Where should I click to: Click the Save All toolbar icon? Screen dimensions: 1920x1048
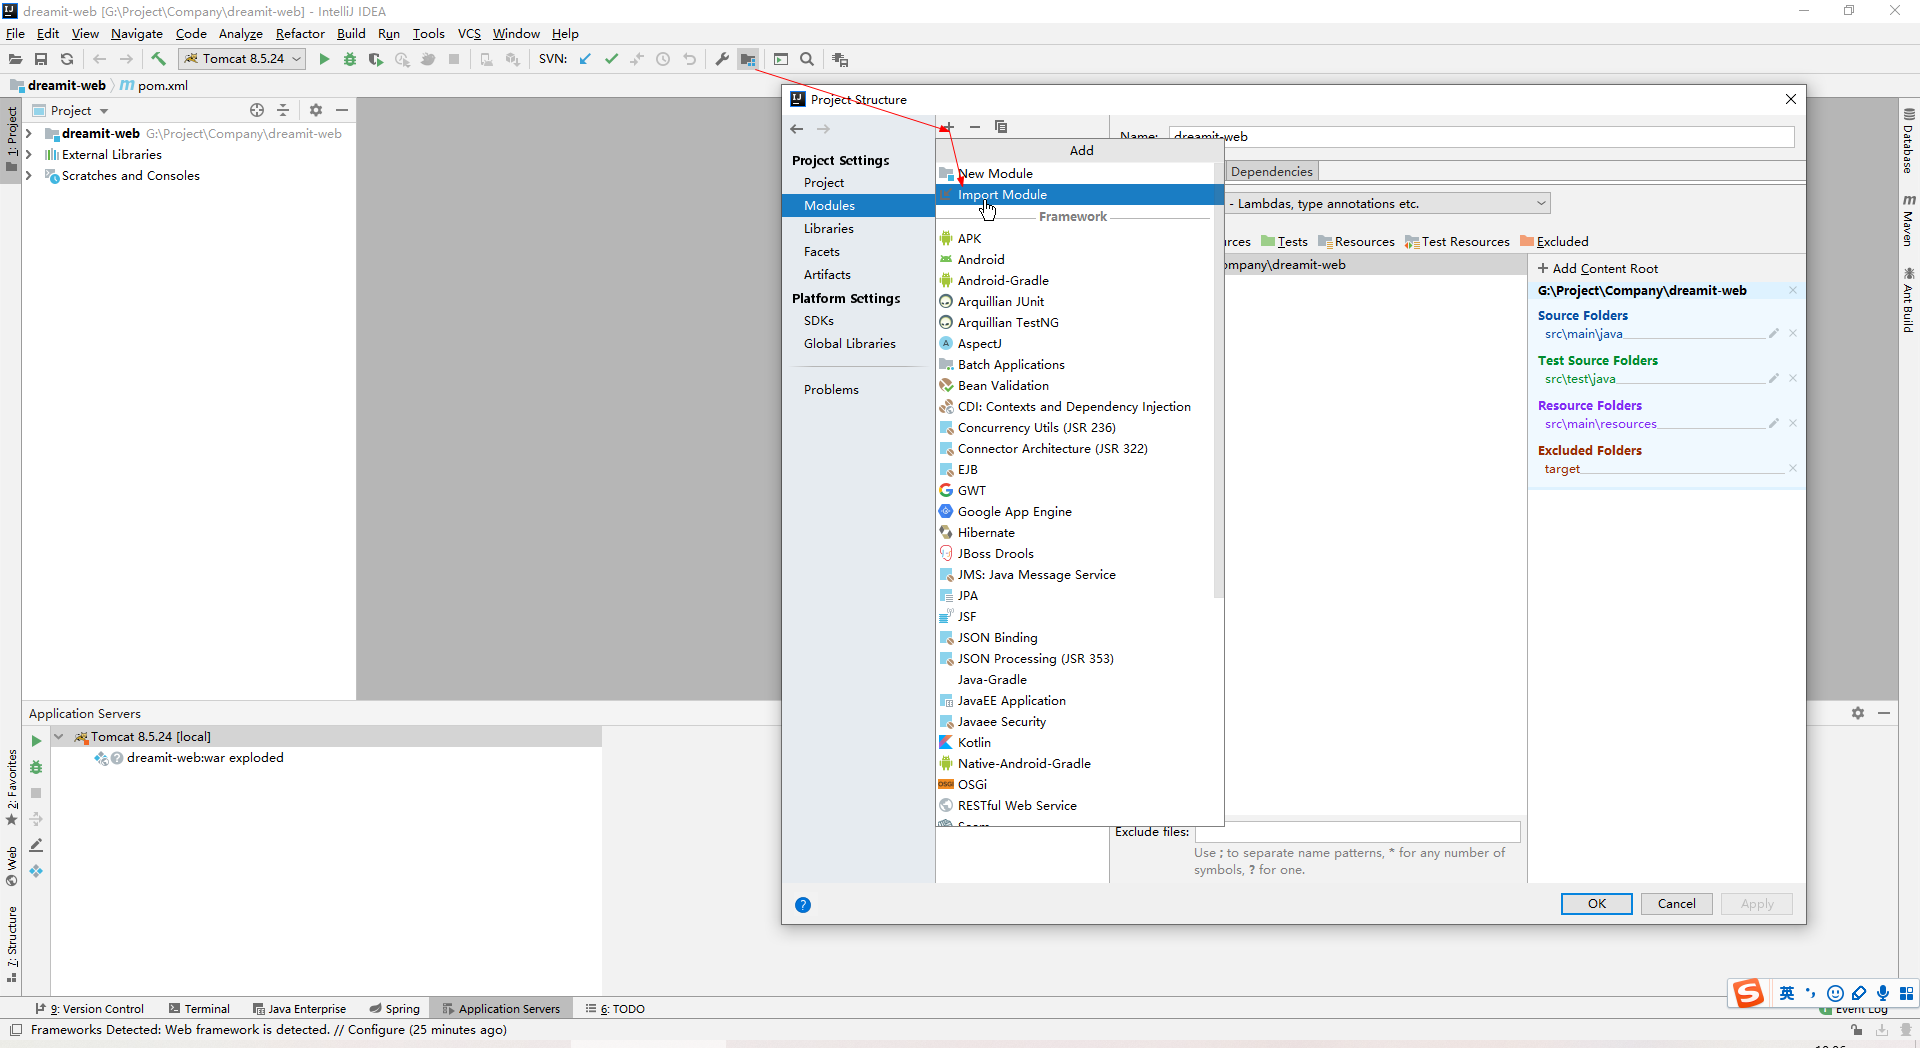pos(41,60)
